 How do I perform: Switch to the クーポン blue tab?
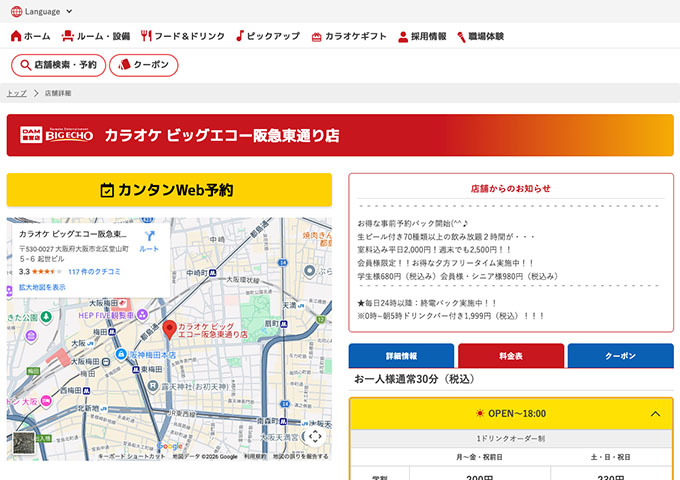click(621, 356)
